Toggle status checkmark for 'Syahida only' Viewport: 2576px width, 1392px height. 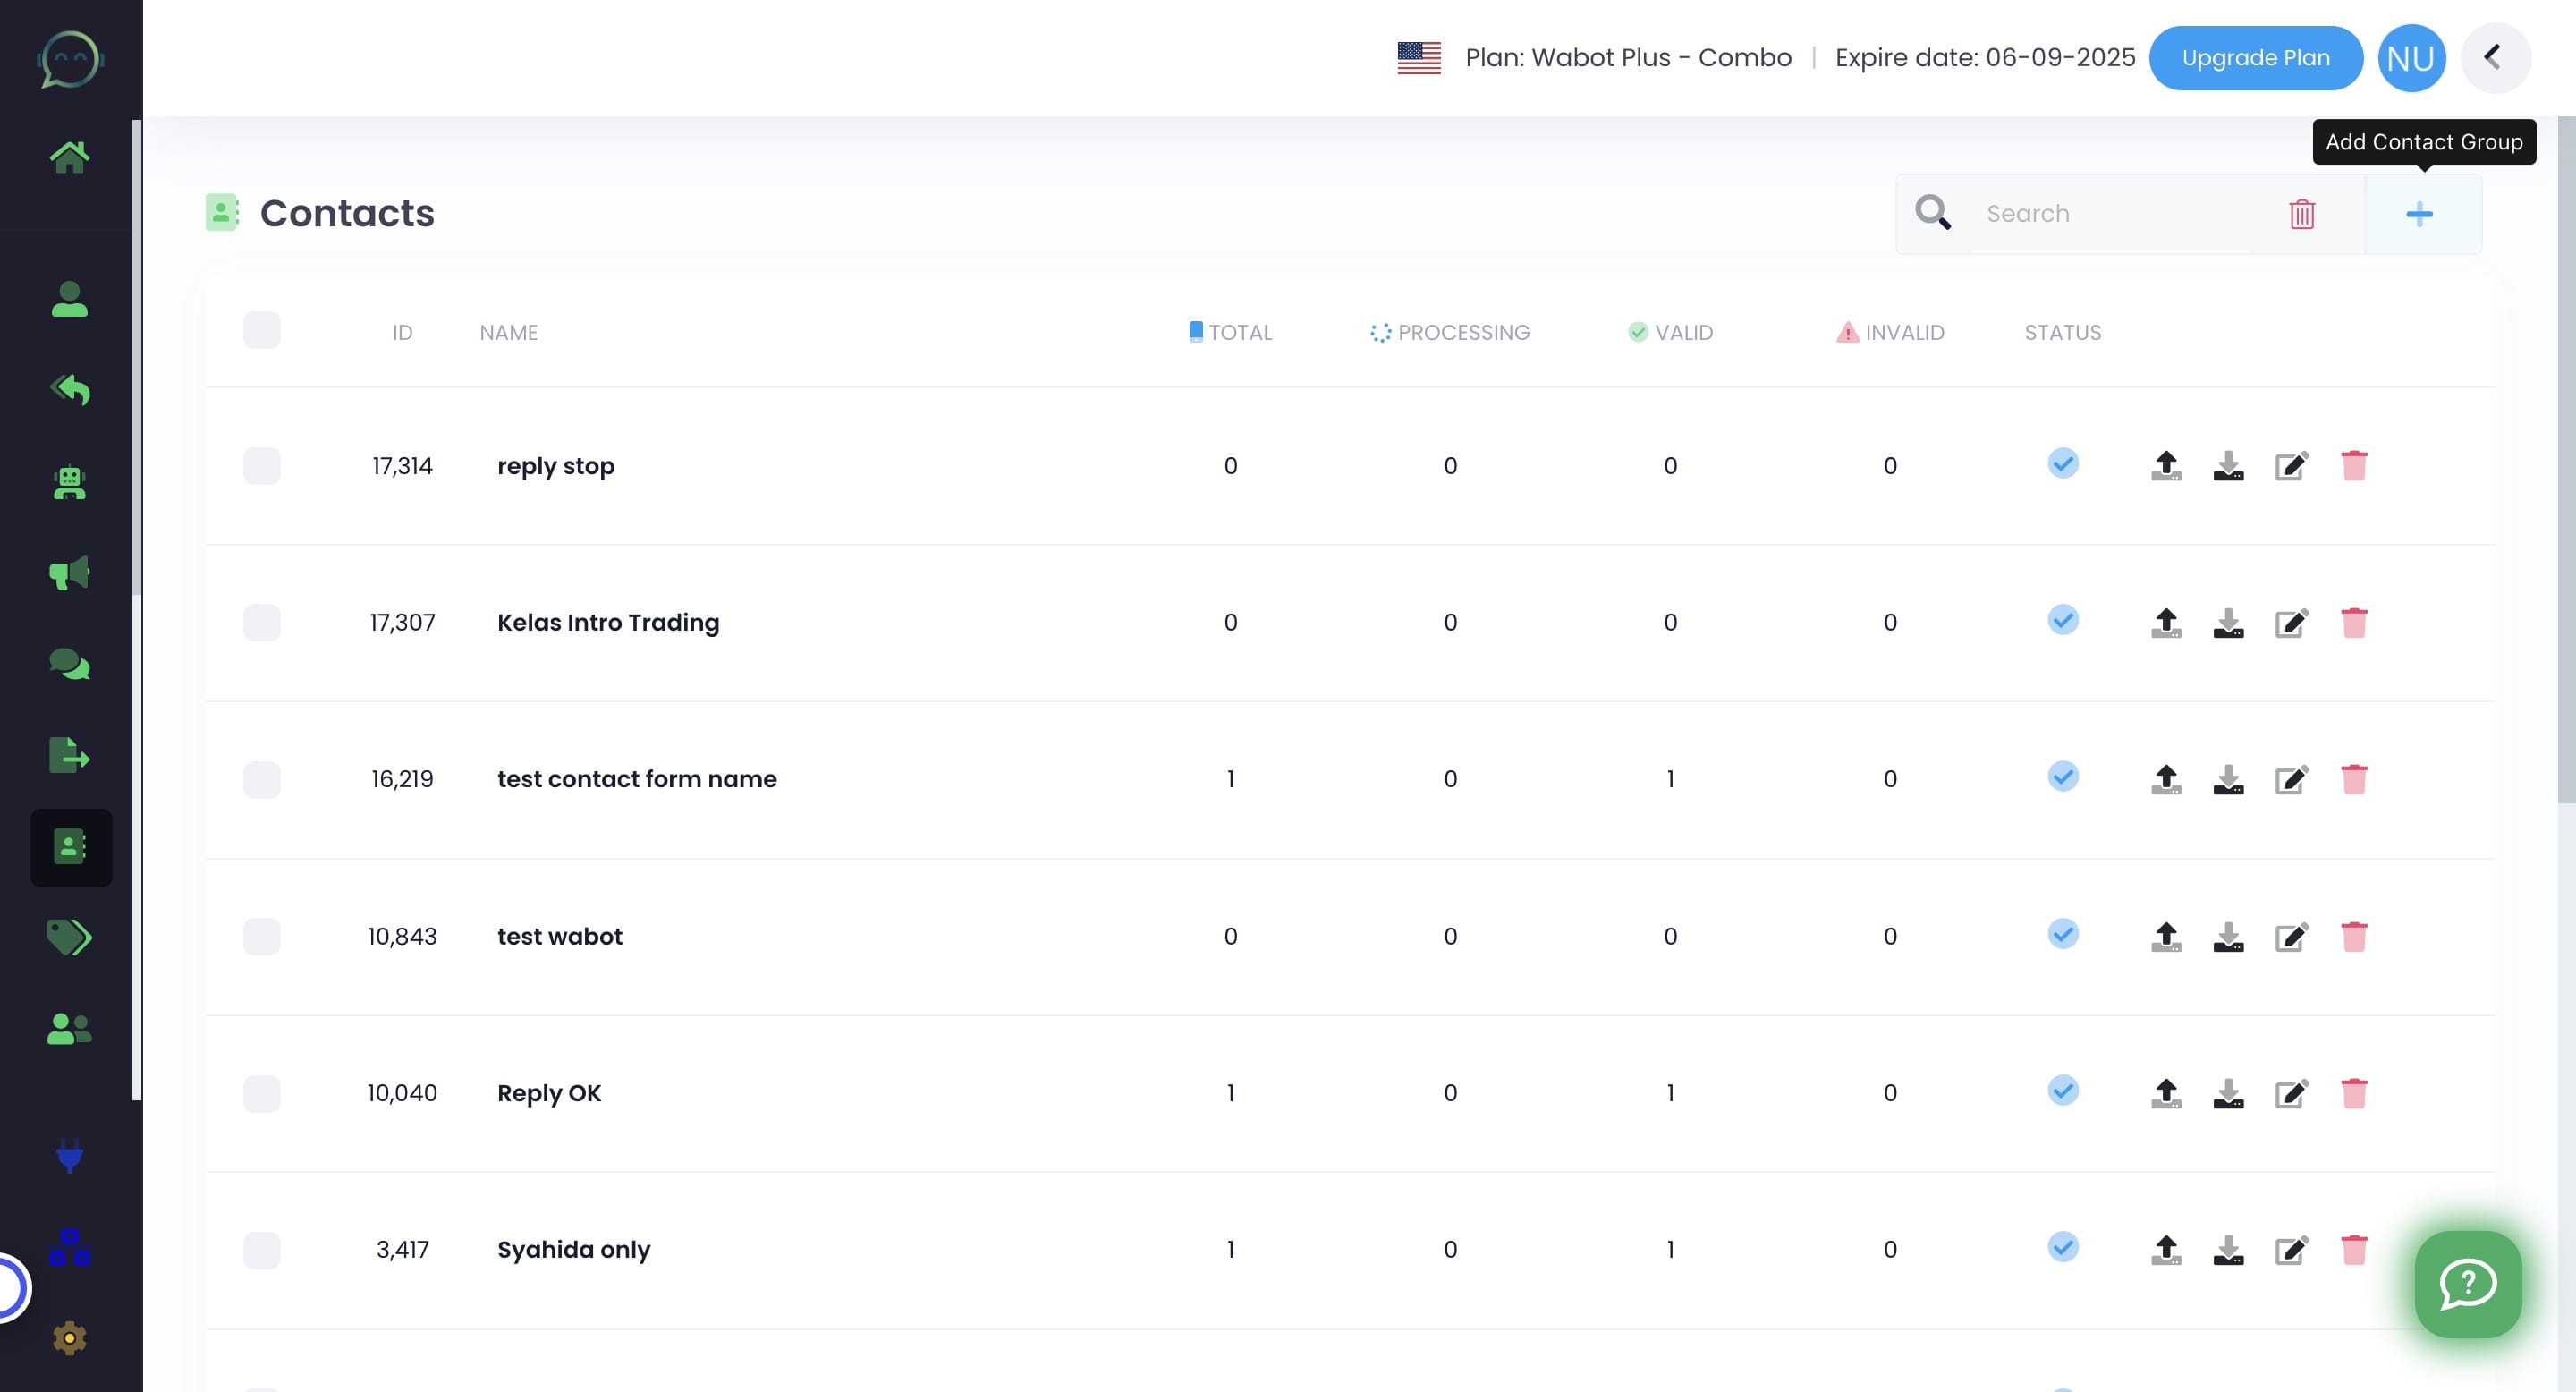tap(2063, 1247)
